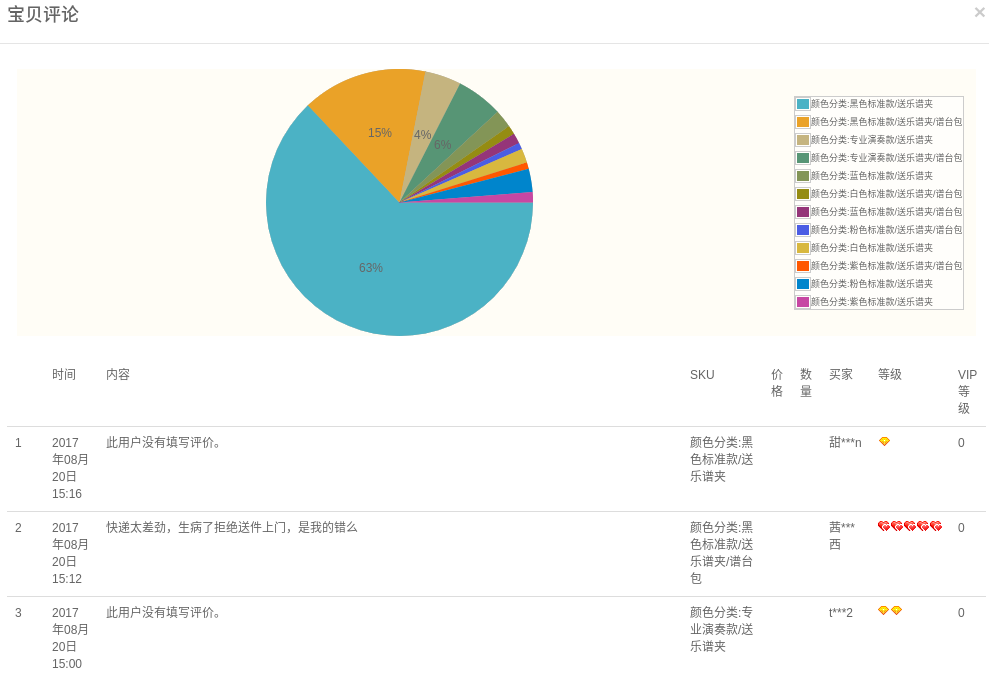This screenshot has height=678, width=989.
Task: Click the 时间 column header
Action: [x=64, y=375]
